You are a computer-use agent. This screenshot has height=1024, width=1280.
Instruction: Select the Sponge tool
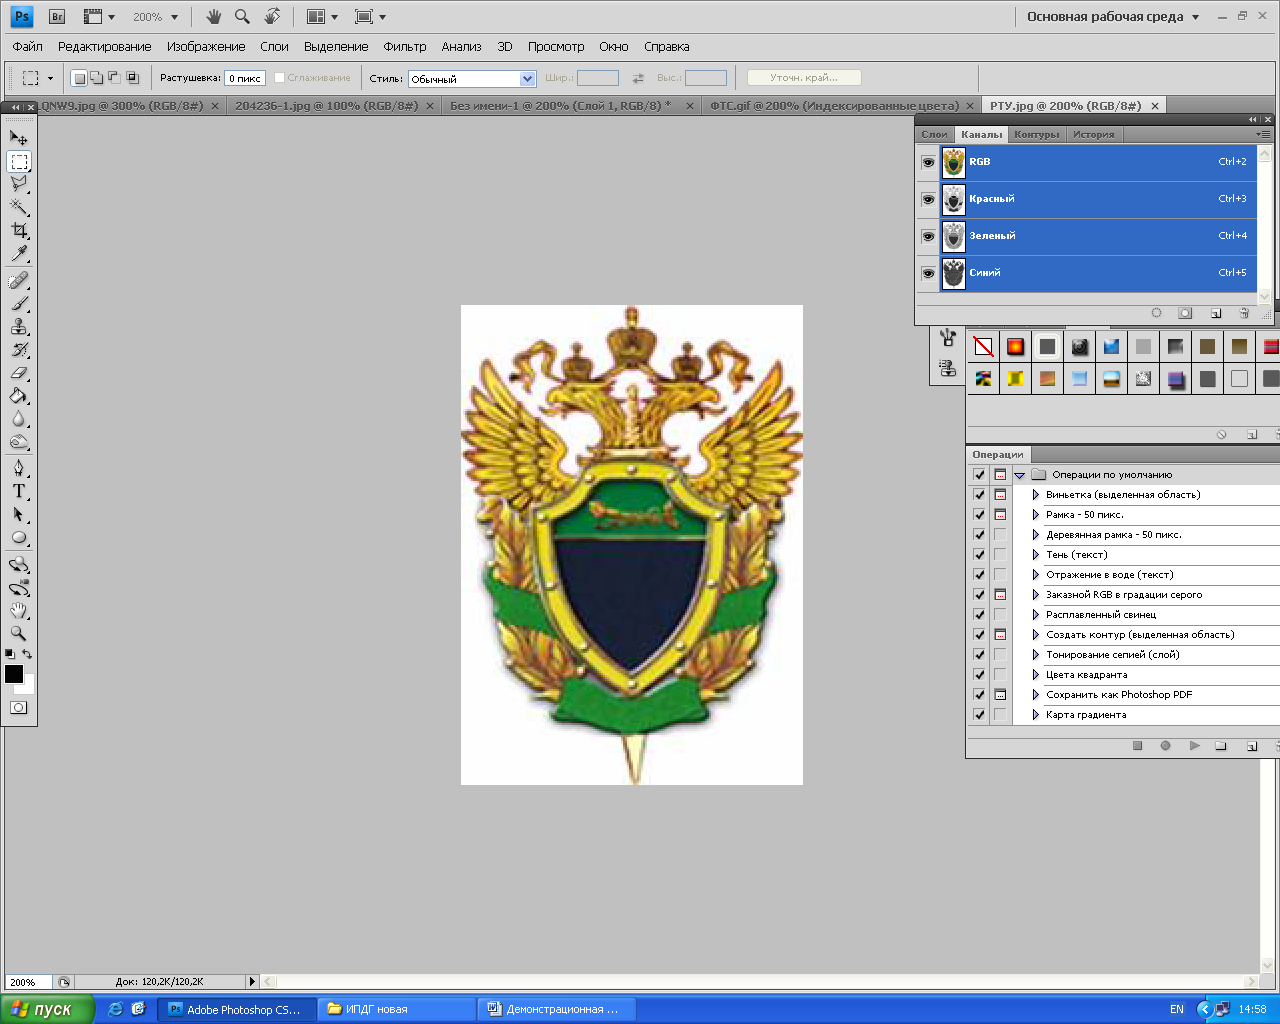(x=19, y=441)
